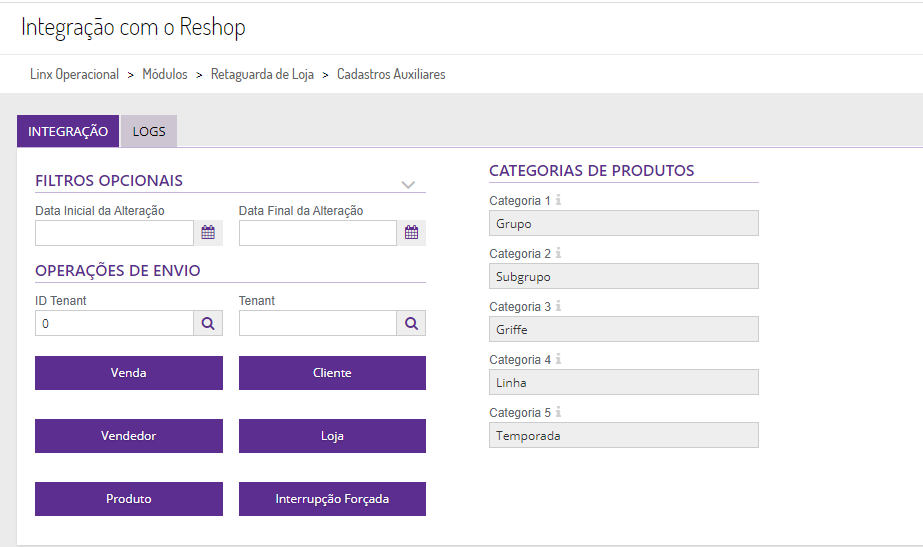Click the info icon beside Categoria 1
Screen dimensions: 923x547
pyautogui.click(x=559, y=201)
